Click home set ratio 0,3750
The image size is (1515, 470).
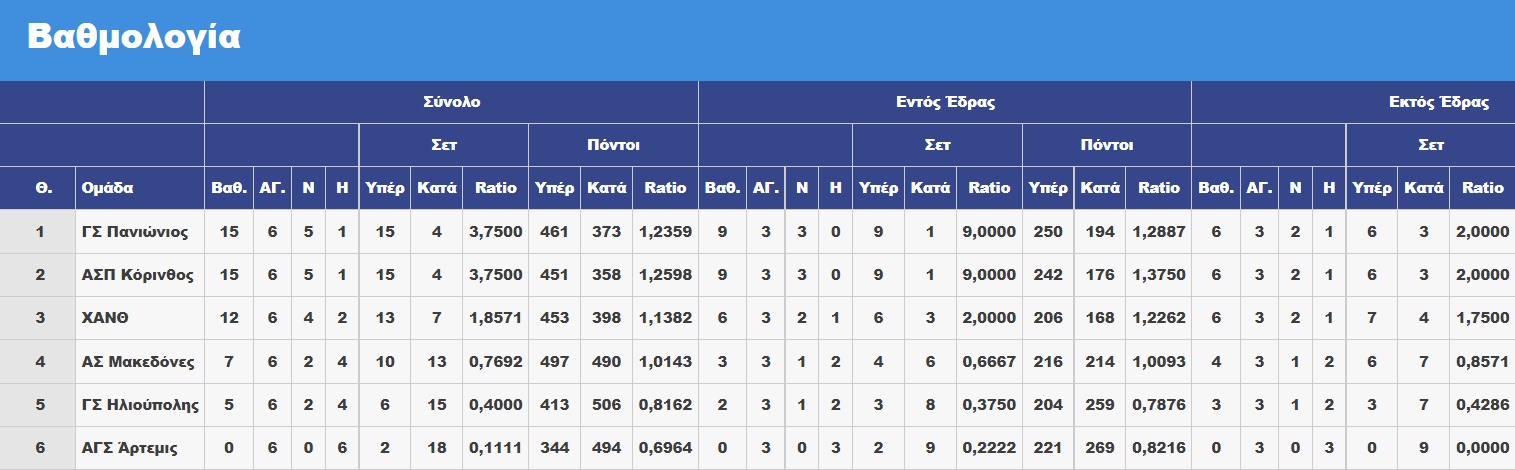(x=990, y=405)
